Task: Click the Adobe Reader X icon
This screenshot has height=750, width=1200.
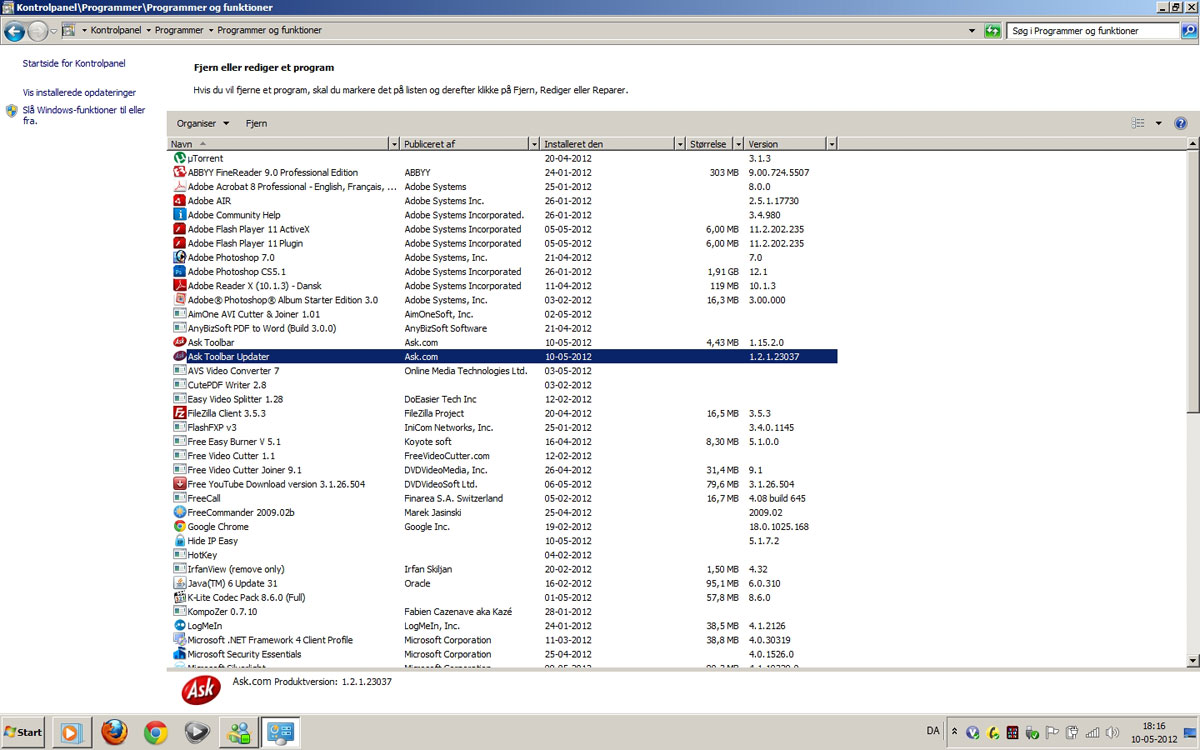Action: point(180,285)
